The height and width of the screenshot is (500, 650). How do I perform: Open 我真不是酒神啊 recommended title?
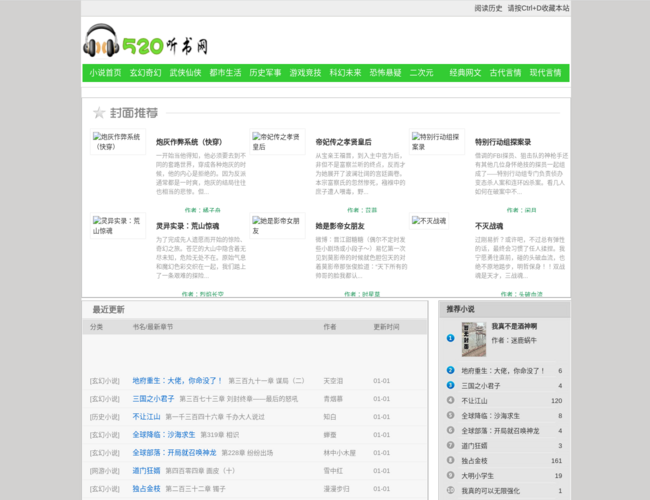coord(514,326)
